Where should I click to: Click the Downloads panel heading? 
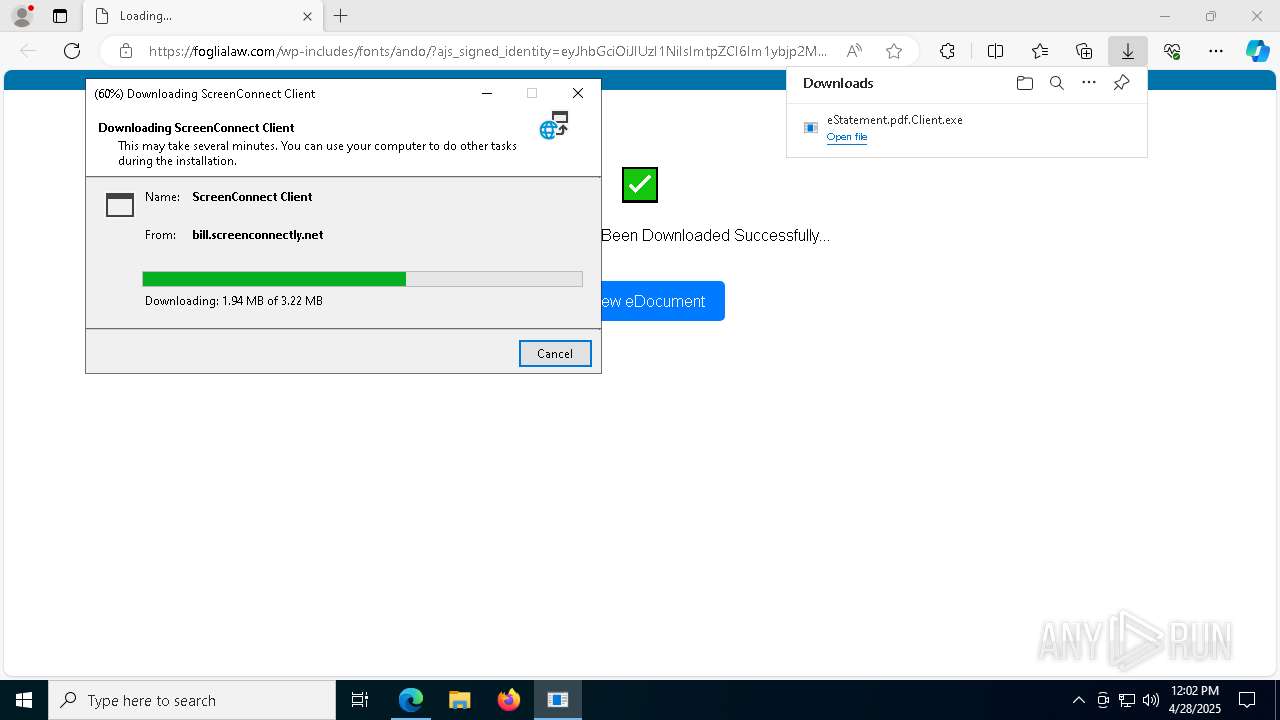click(x=838, y=83)
